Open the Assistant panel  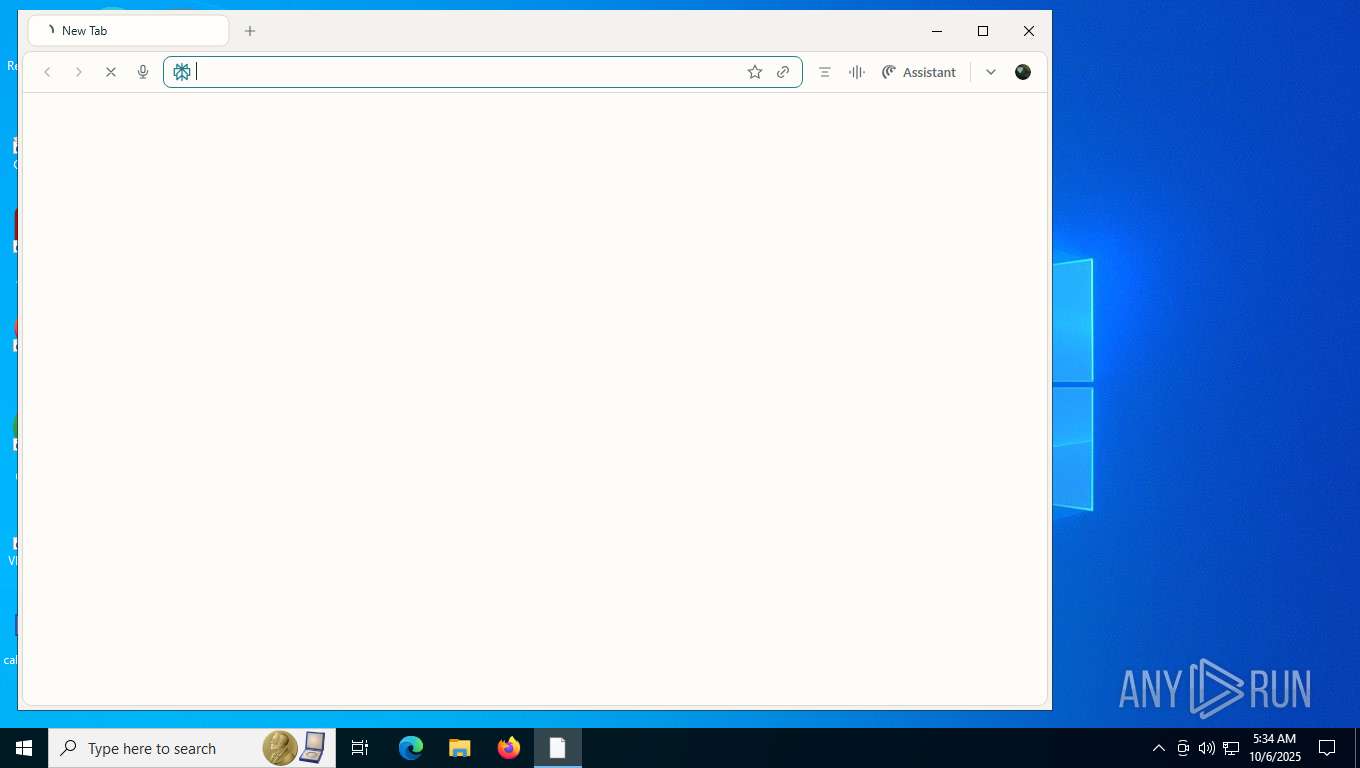pos(919,72)
